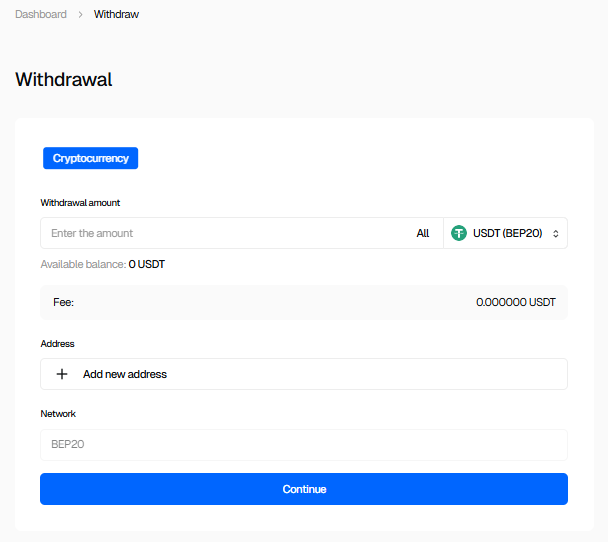Click the Withdrawal page heading

(64, 80)
